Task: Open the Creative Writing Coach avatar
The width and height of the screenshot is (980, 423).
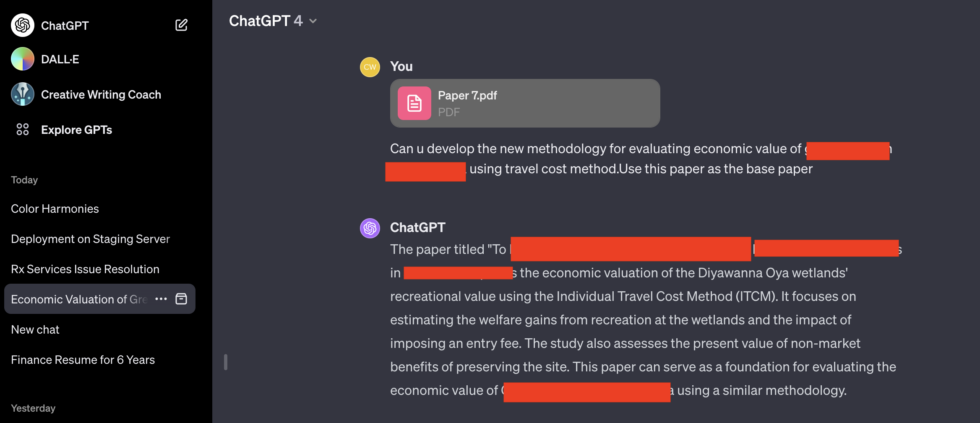Action: [22, 94]
